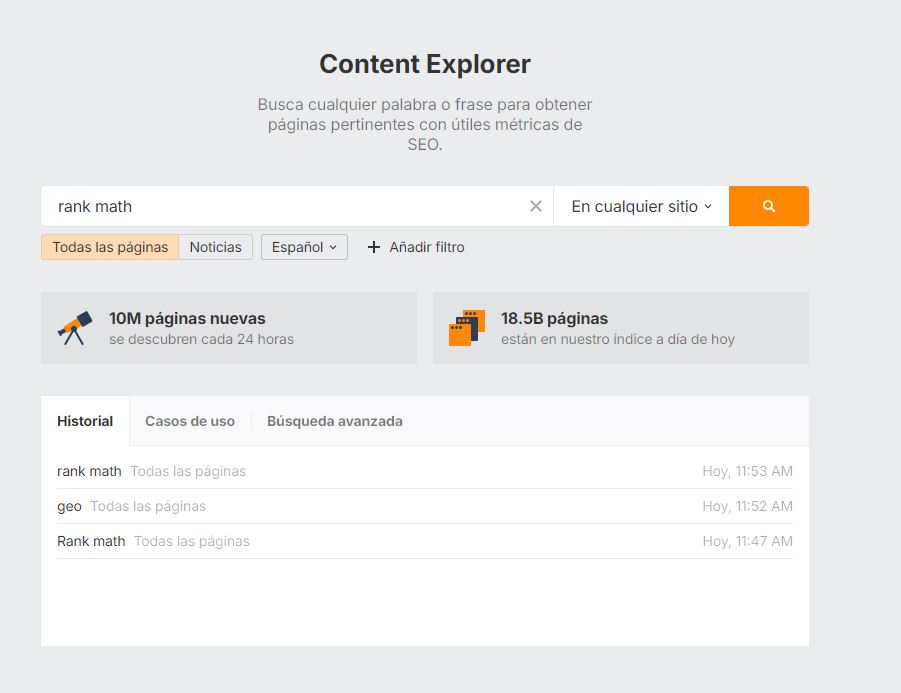This screenshot has height=693, width=901.
Task: Rerun the geo search from history
Action: 69,506
